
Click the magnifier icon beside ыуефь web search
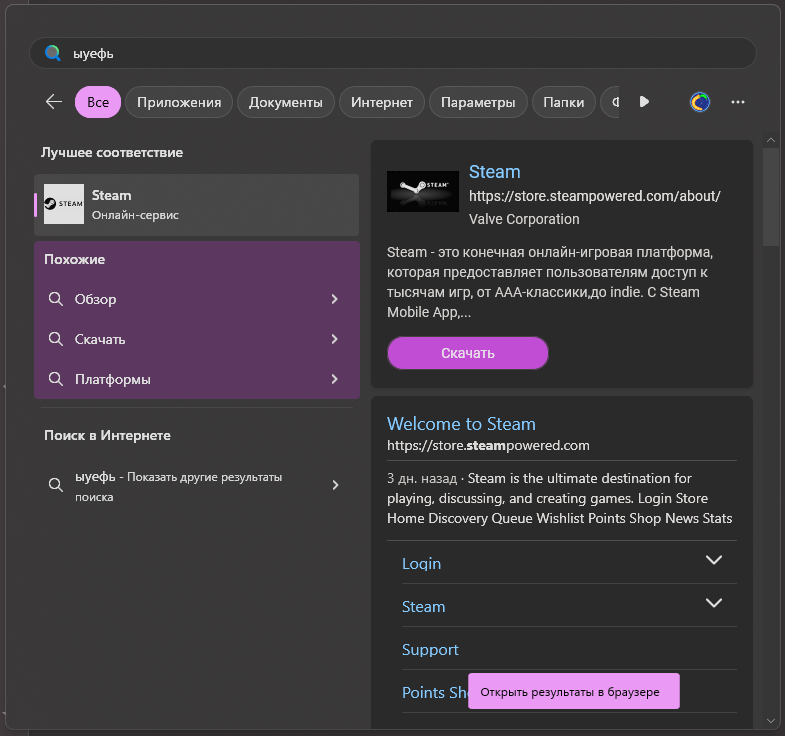[56, 485]
